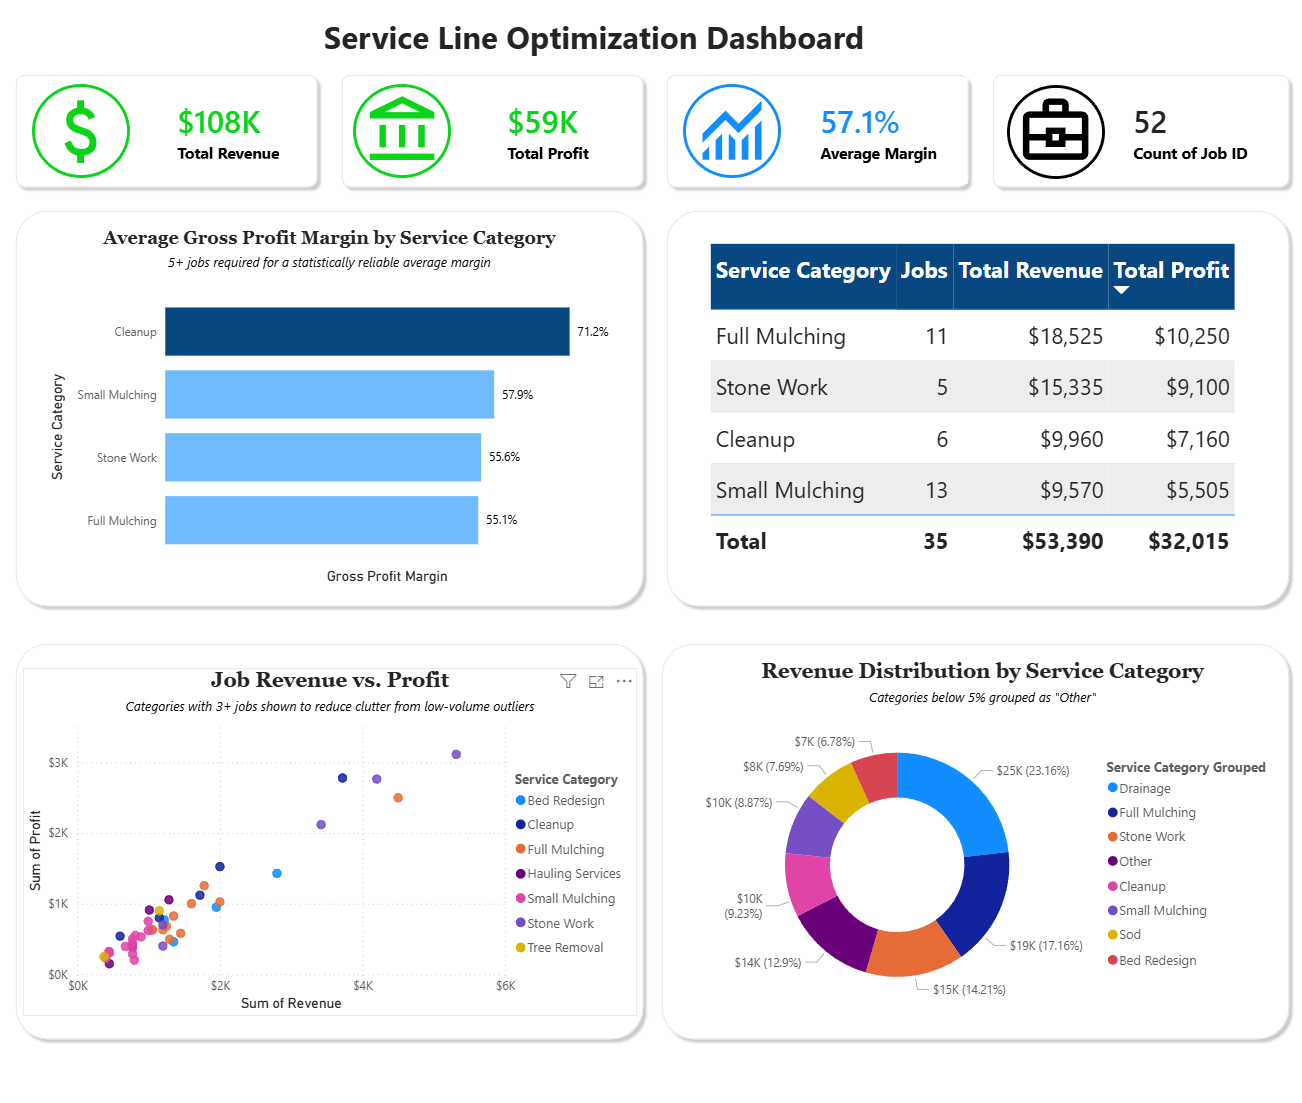Viewport: 1302px width, 1103px height.
Task: Select the Small Mulching table row name
Action: click(789, 491)
